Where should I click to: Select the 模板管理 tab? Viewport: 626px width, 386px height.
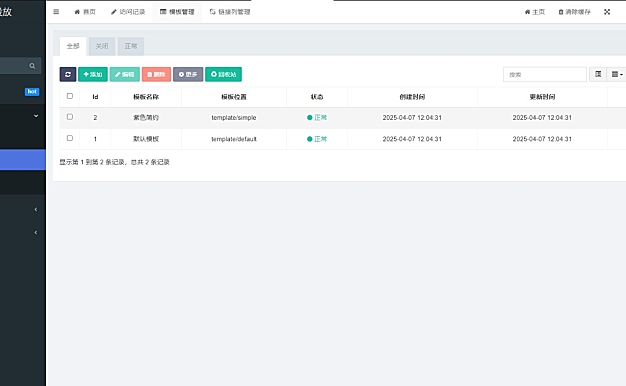(177, 12)
